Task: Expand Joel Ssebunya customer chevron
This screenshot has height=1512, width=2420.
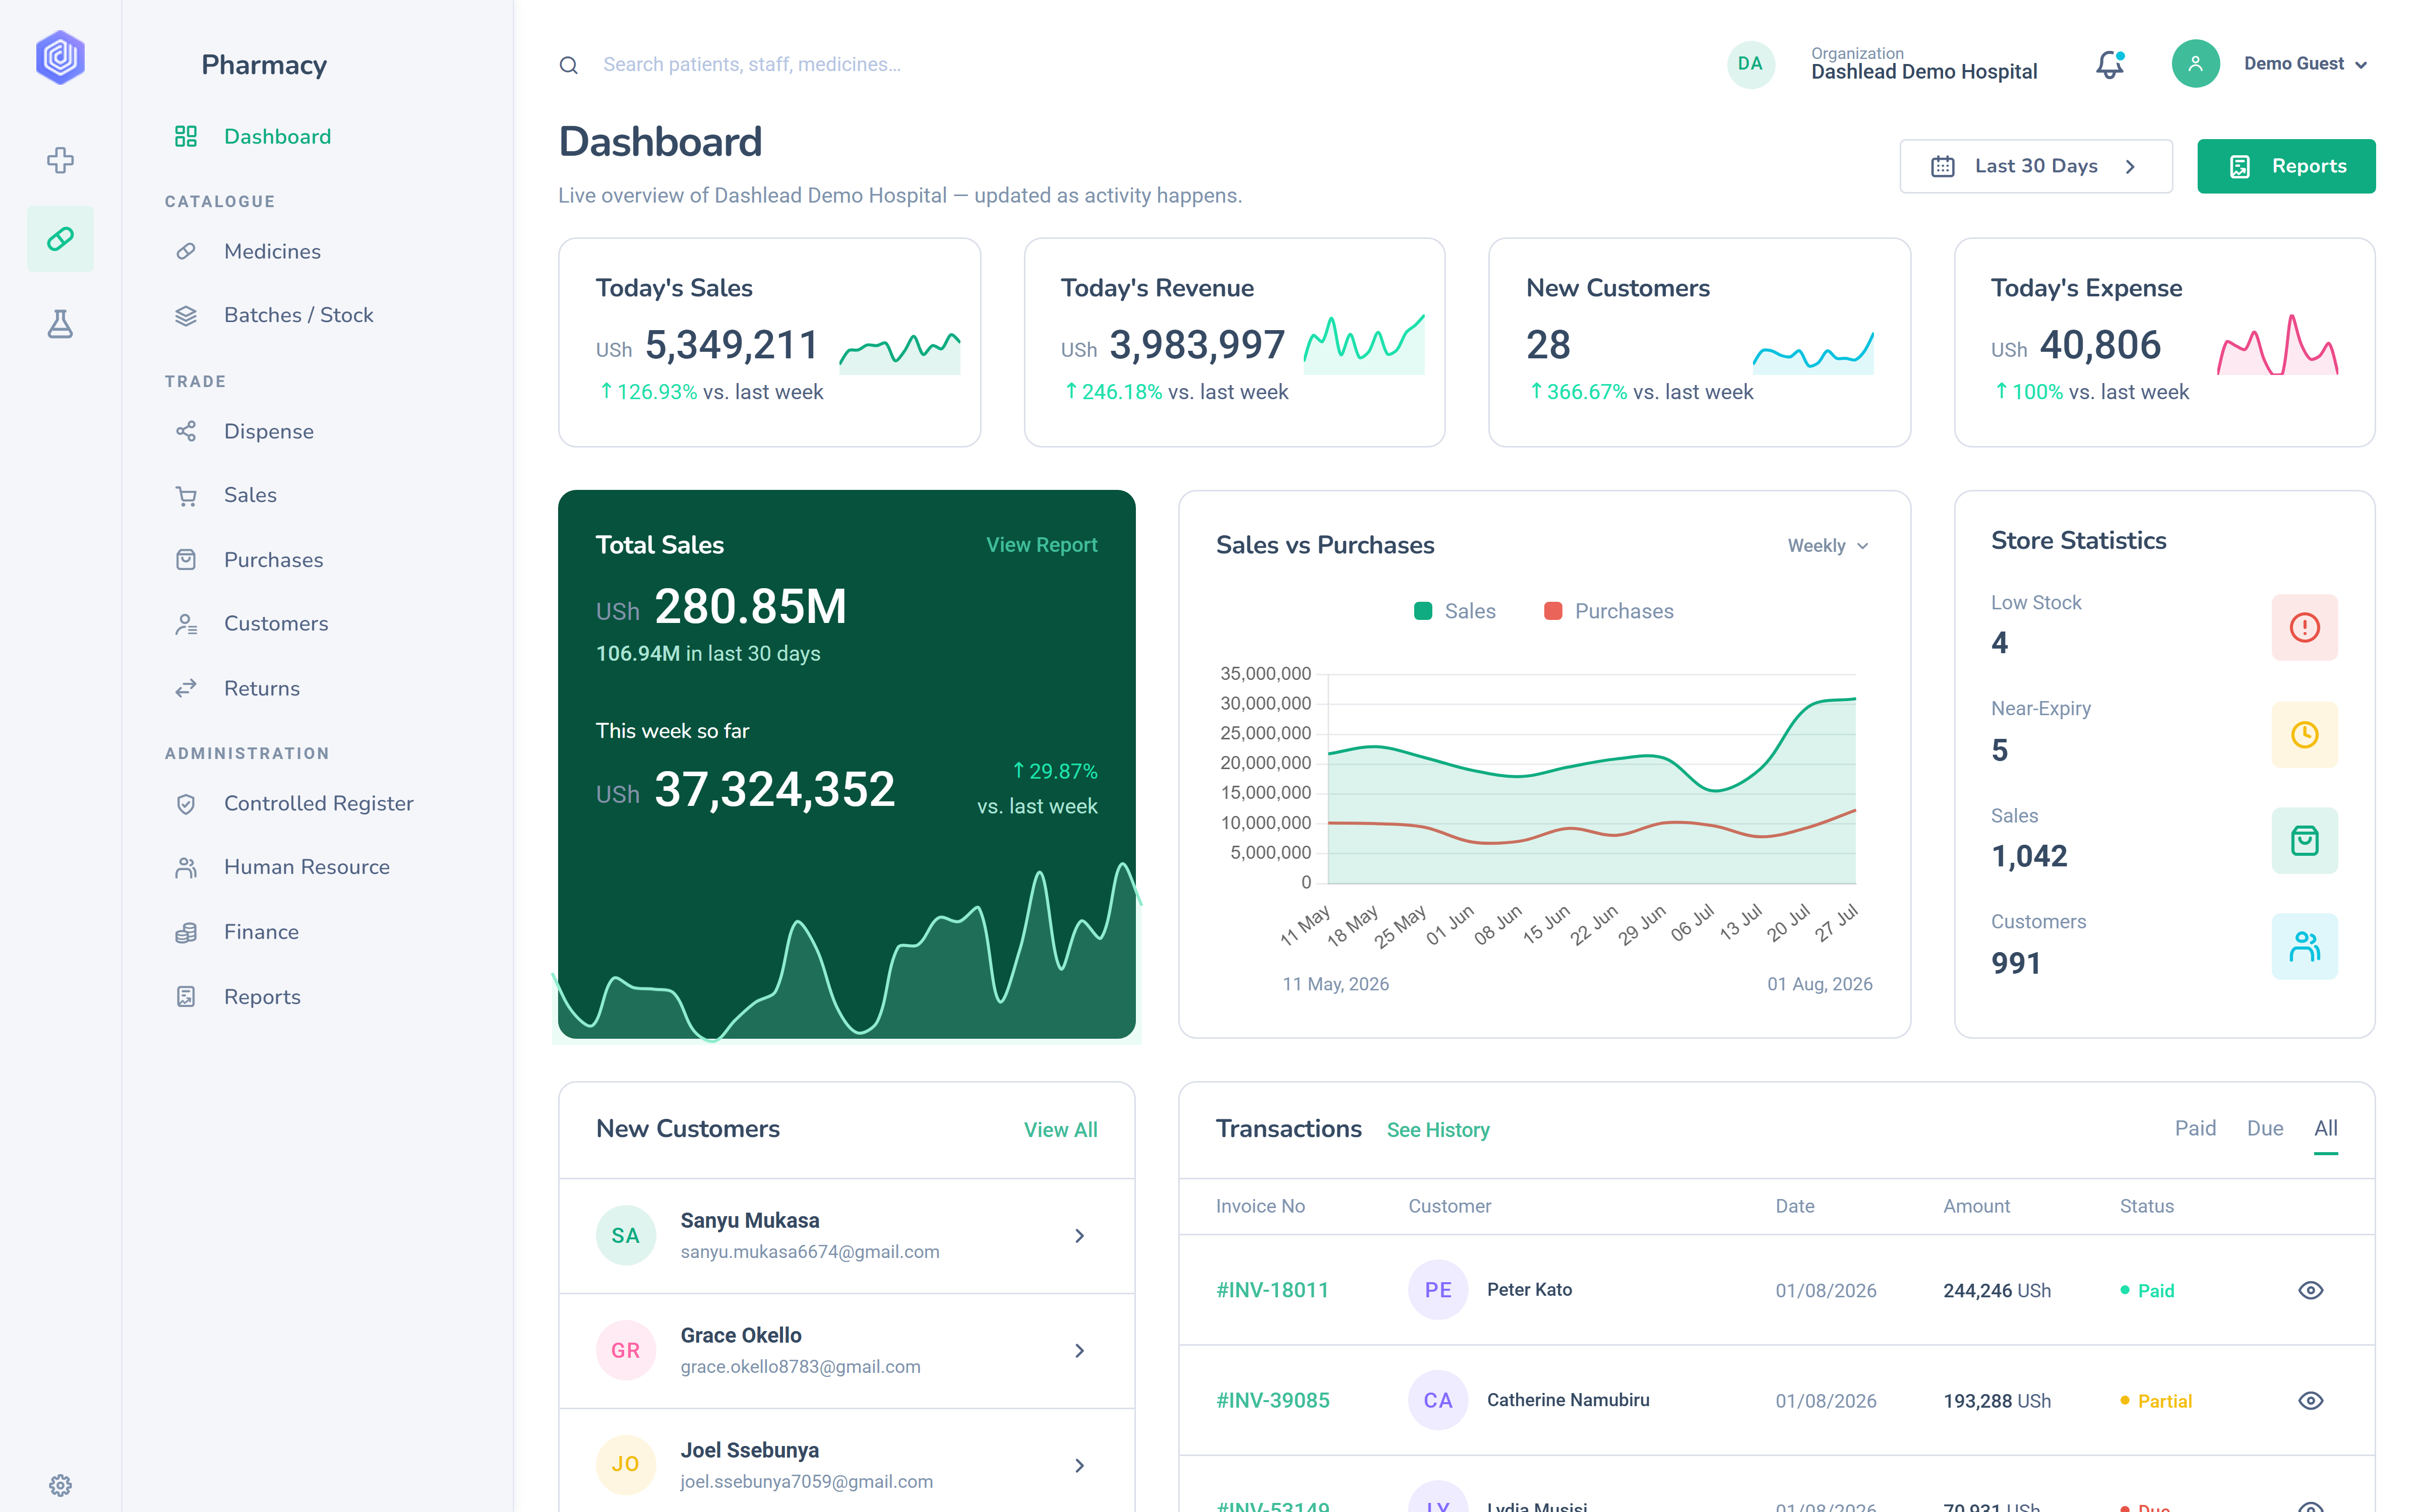Action: [1079, 1466]
